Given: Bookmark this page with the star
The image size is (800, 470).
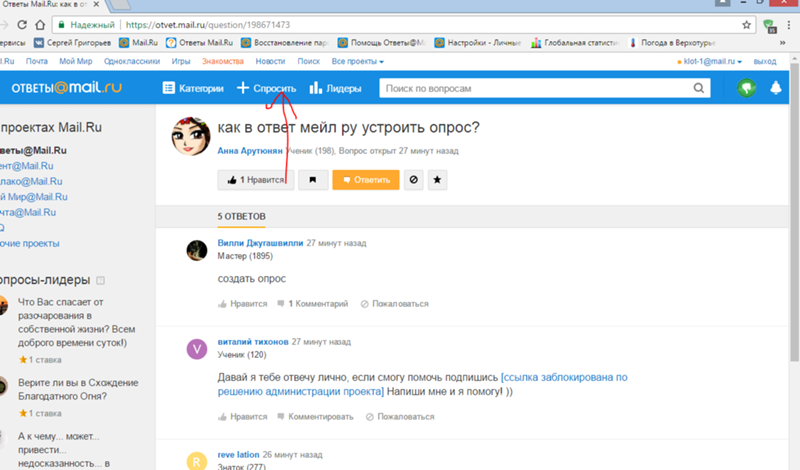Looking at the screenshot, I should click(x=746, y=24).
